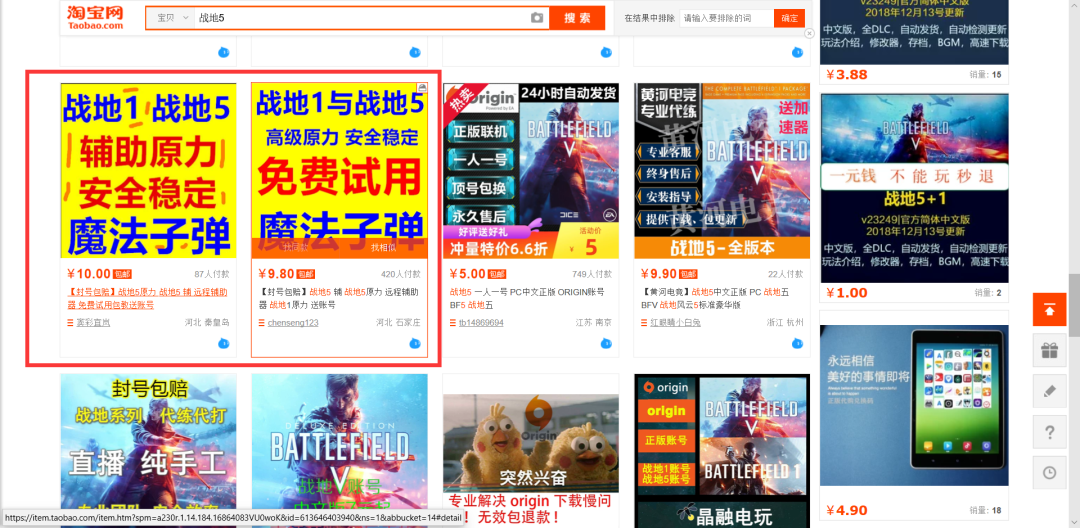Focus the 请输入要排除的词 exclude keyword field
The height and width of the screenshot is (528, 1080).
click(727, 19)
